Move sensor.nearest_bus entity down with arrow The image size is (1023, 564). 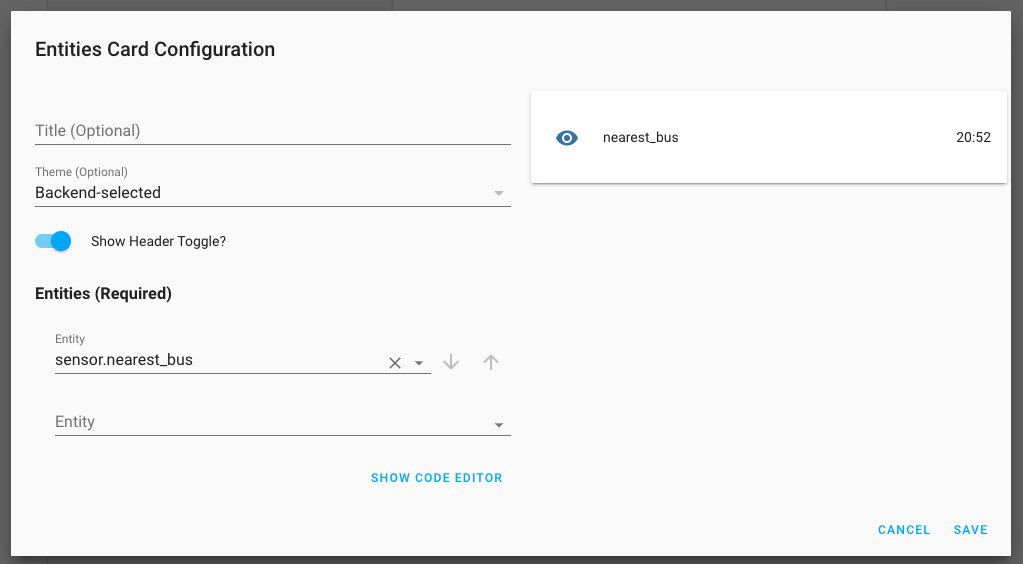click(451, 362)
